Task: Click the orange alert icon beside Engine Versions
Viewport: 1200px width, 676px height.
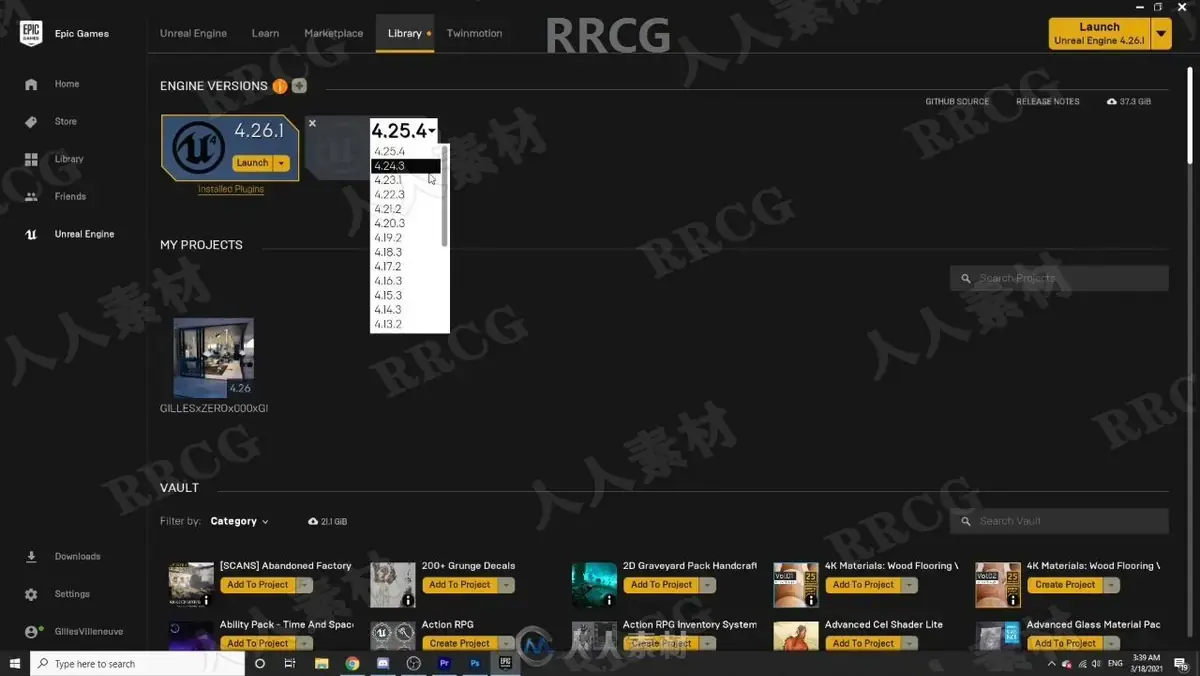Action: pos(279,86)
